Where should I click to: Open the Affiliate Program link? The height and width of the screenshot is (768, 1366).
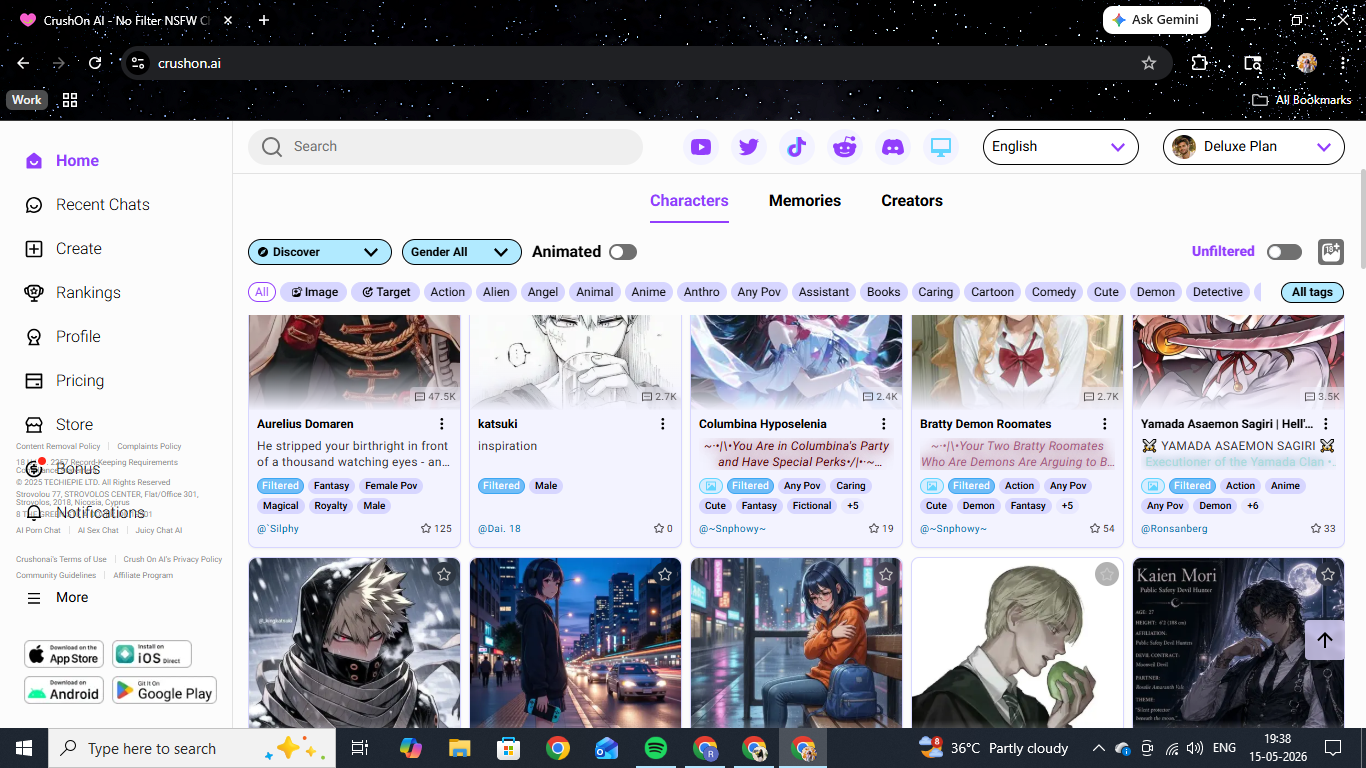pos(143,576)
